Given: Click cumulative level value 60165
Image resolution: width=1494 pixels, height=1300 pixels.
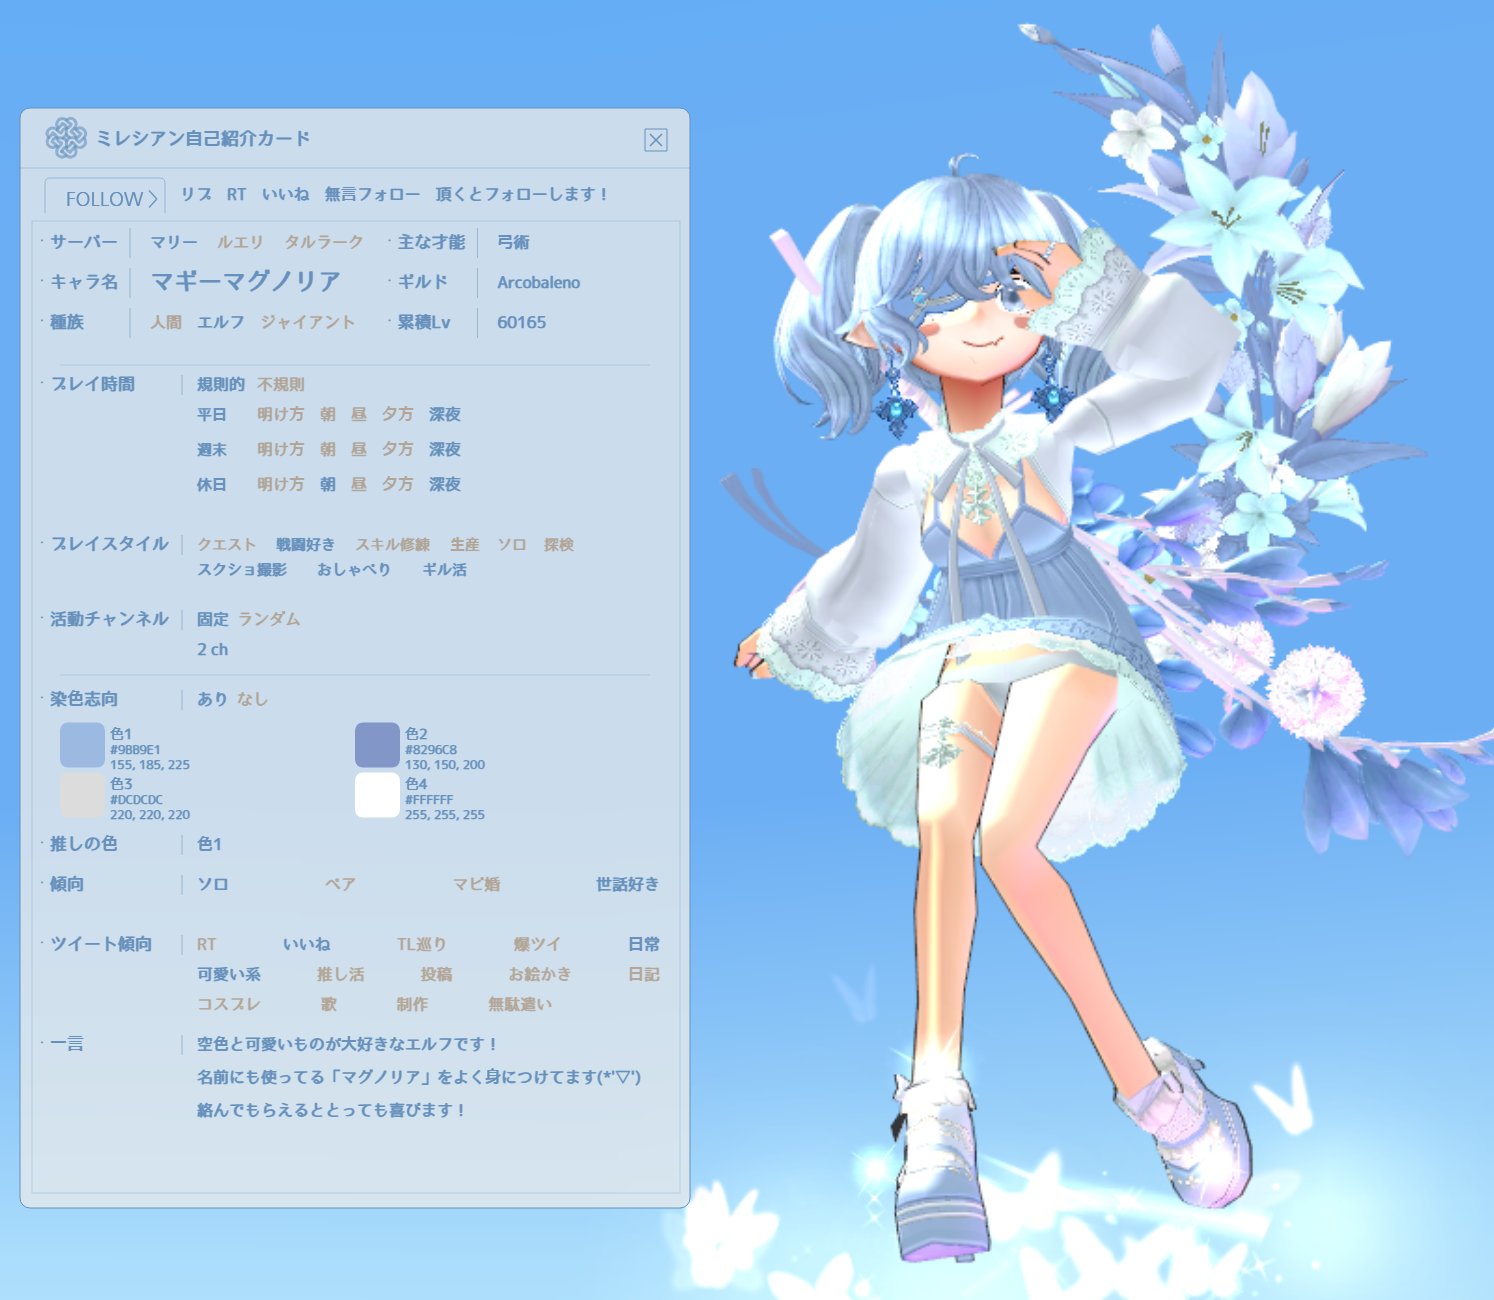Looking at the screenshot, I should coord(521,322).
